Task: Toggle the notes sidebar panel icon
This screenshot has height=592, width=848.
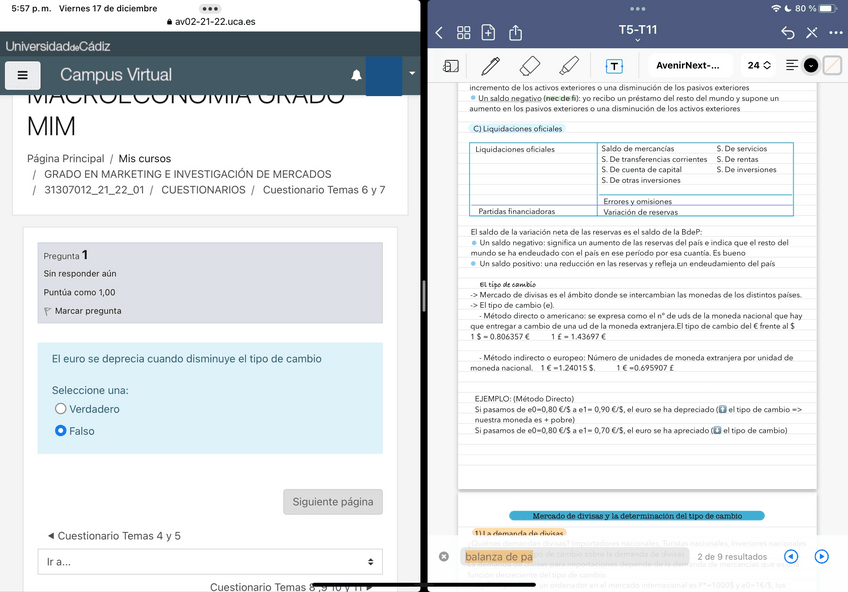Action: click(450, 66)
